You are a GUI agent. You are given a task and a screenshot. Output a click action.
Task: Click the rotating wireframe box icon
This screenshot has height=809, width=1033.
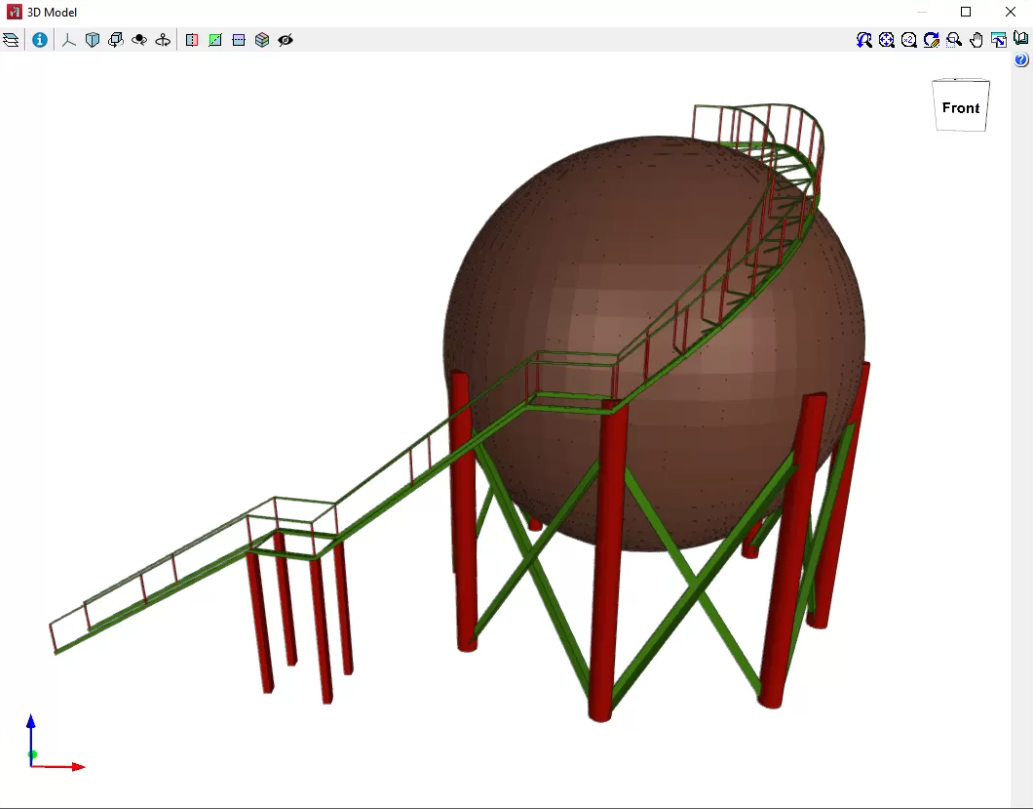[116, 40]
